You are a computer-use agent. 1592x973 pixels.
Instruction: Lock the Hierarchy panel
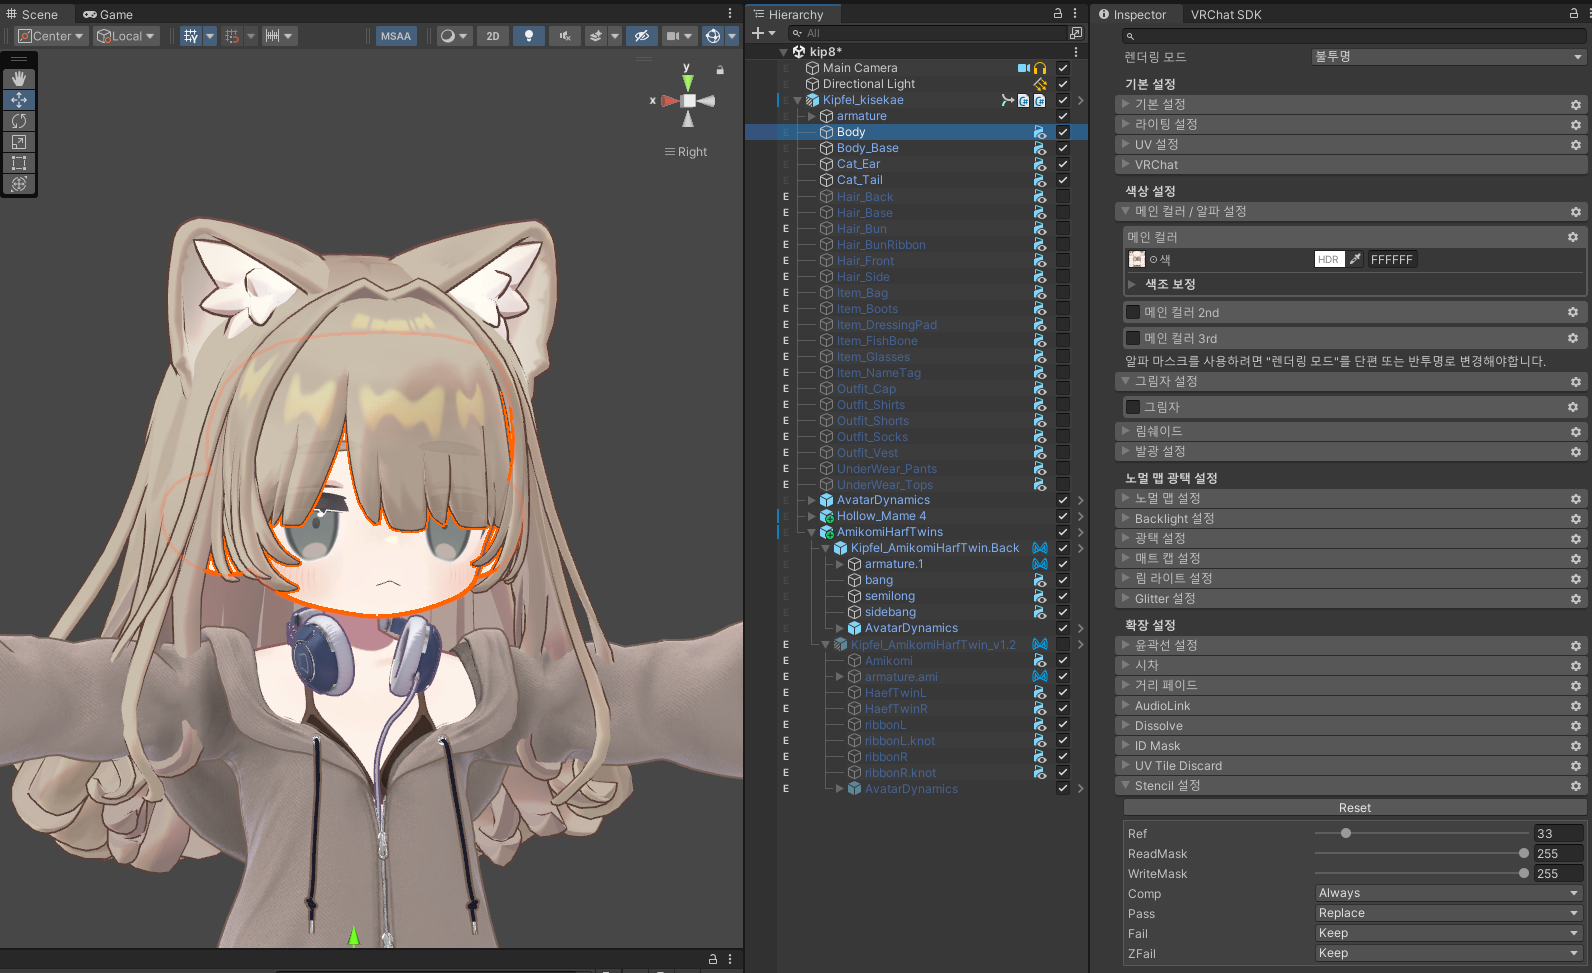point(1058,14)
